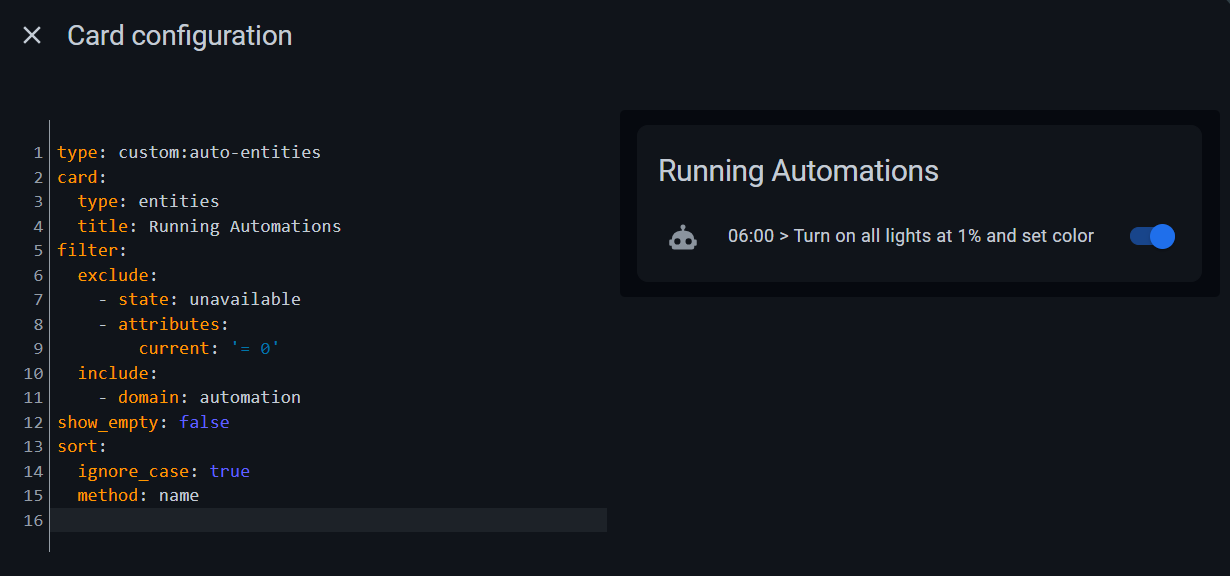This screenshot has width=1230, height=576.
Task: Click line number 16 in the editor gutter
Action: point(33,520)
